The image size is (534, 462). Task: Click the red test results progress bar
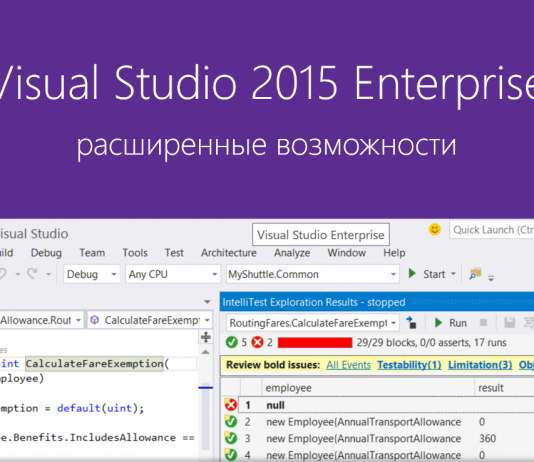(315, 342)
